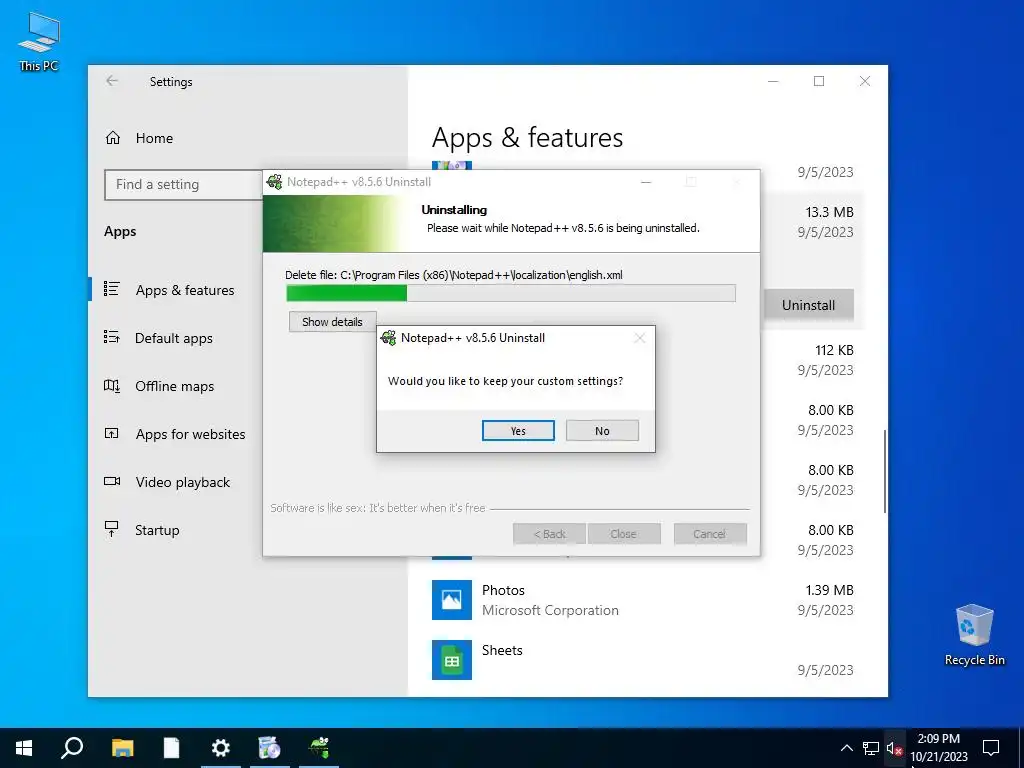Click the Microsoft Corporation publisher text

click(550, 611)
